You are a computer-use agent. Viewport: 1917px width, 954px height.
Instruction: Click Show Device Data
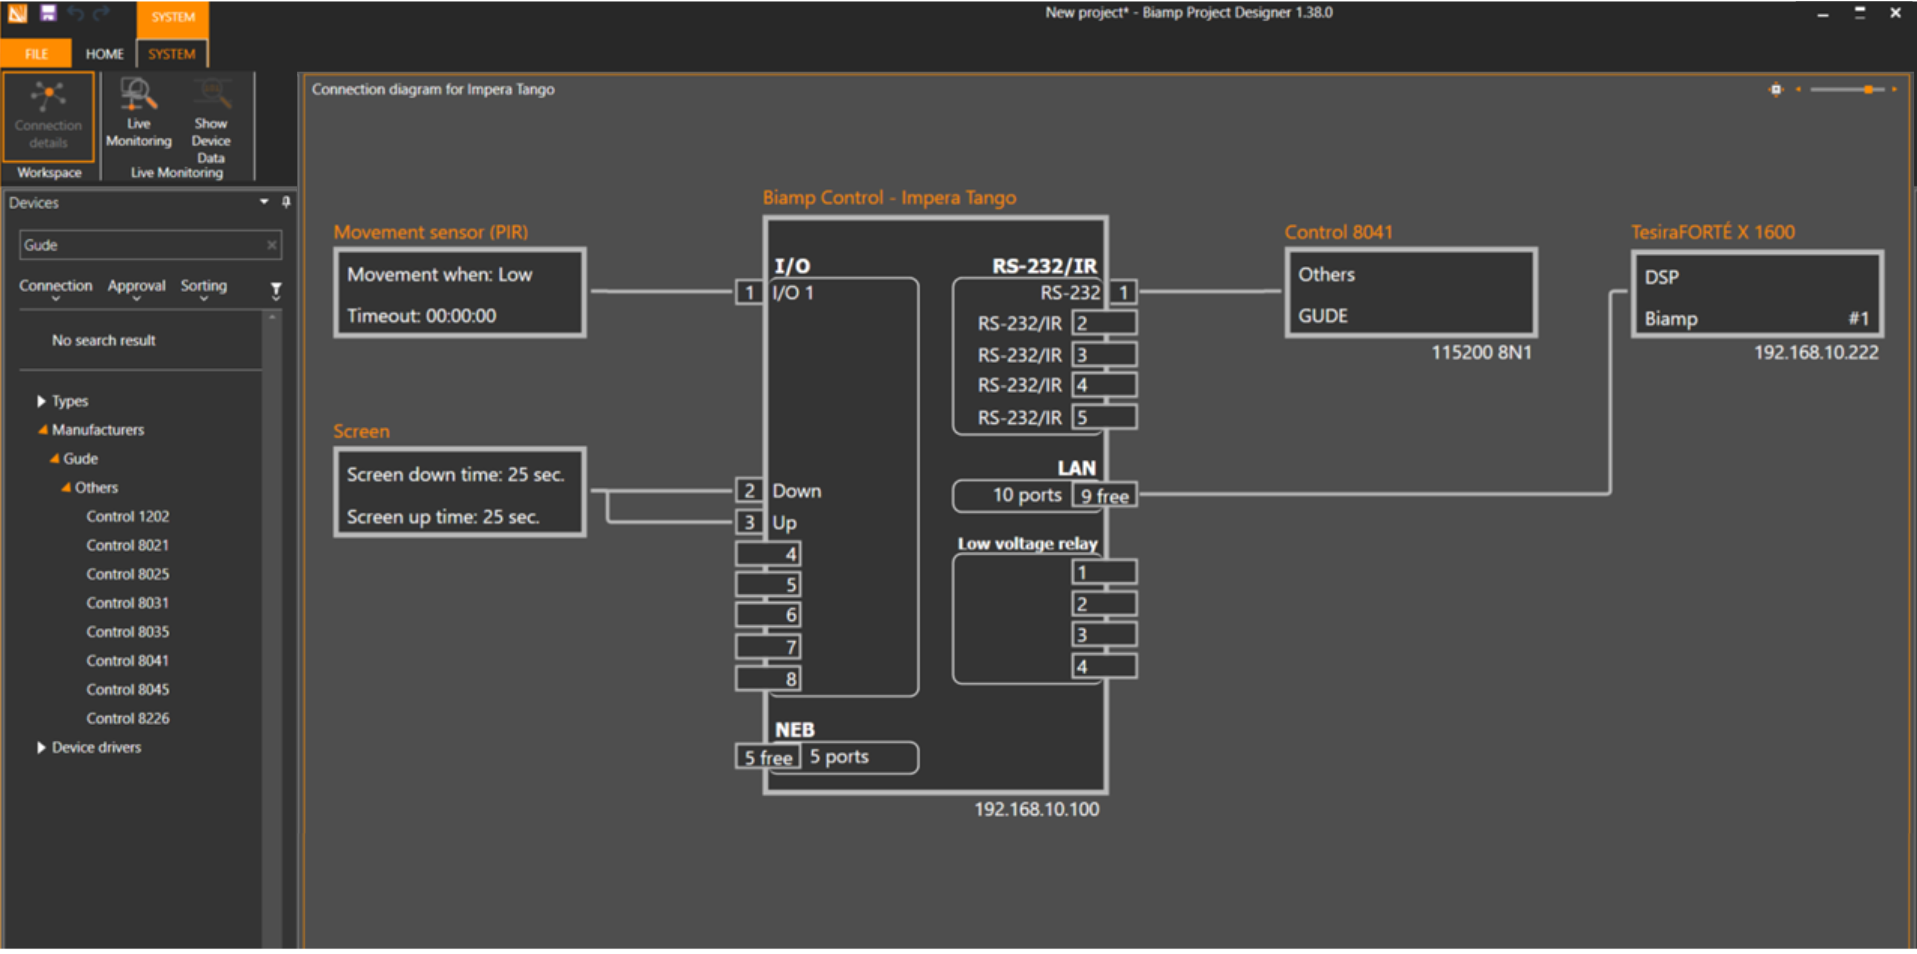coord(211,121)
